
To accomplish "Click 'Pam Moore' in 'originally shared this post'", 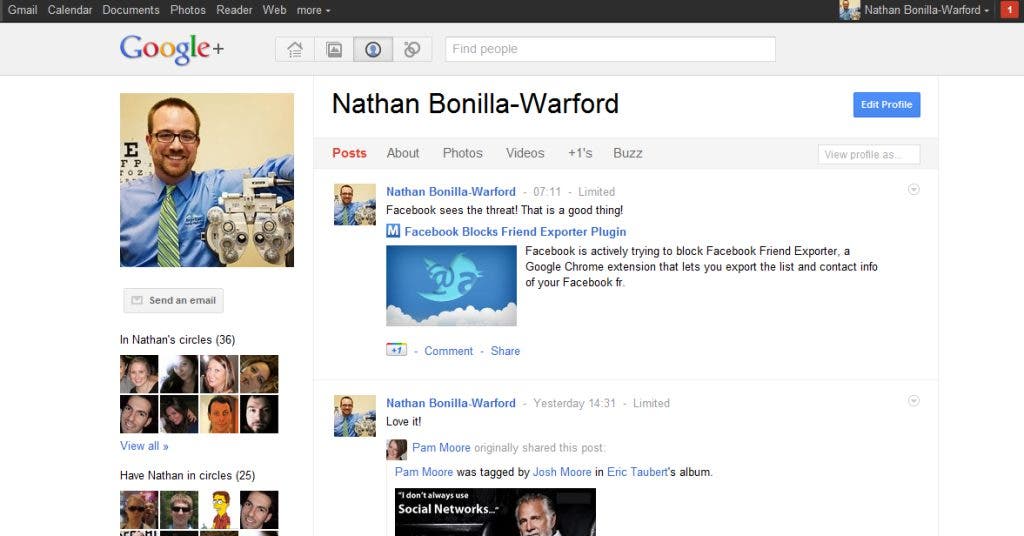I will [441, 447].
